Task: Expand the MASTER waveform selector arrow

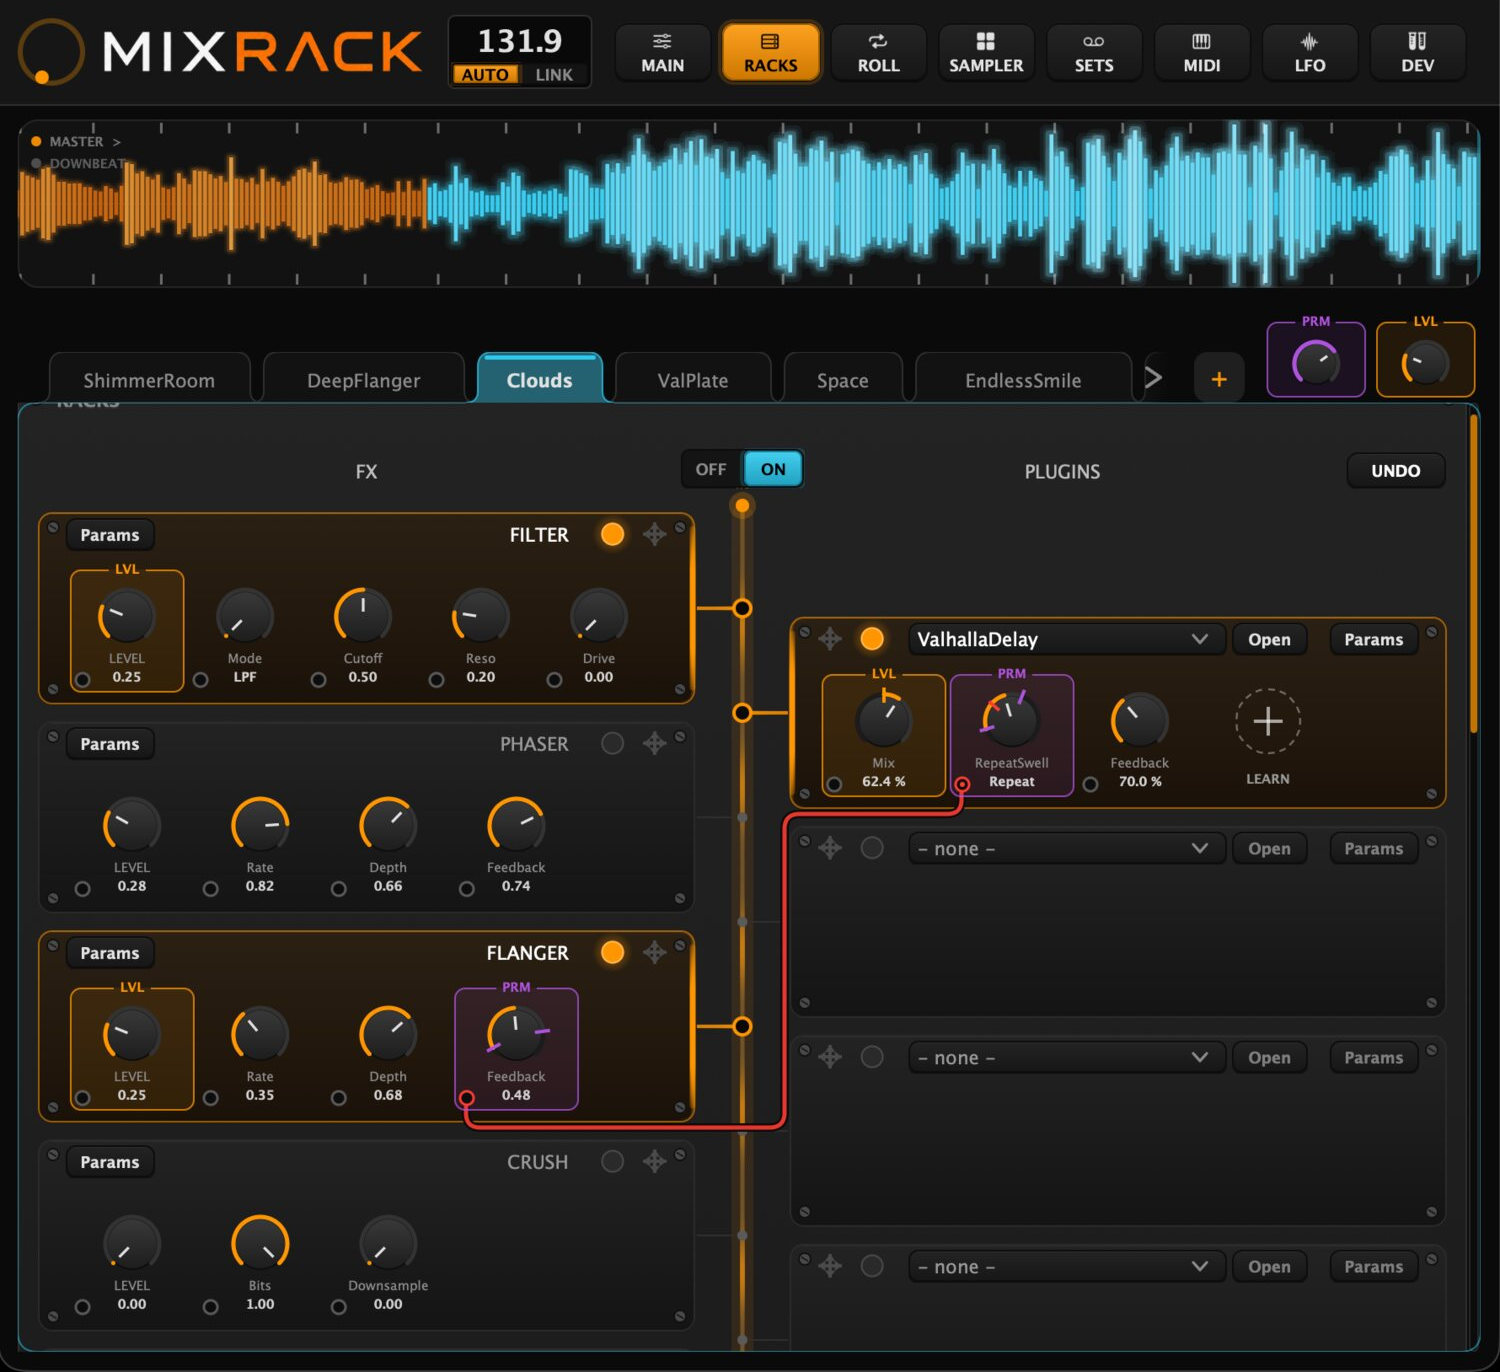Action: [116, 142]
